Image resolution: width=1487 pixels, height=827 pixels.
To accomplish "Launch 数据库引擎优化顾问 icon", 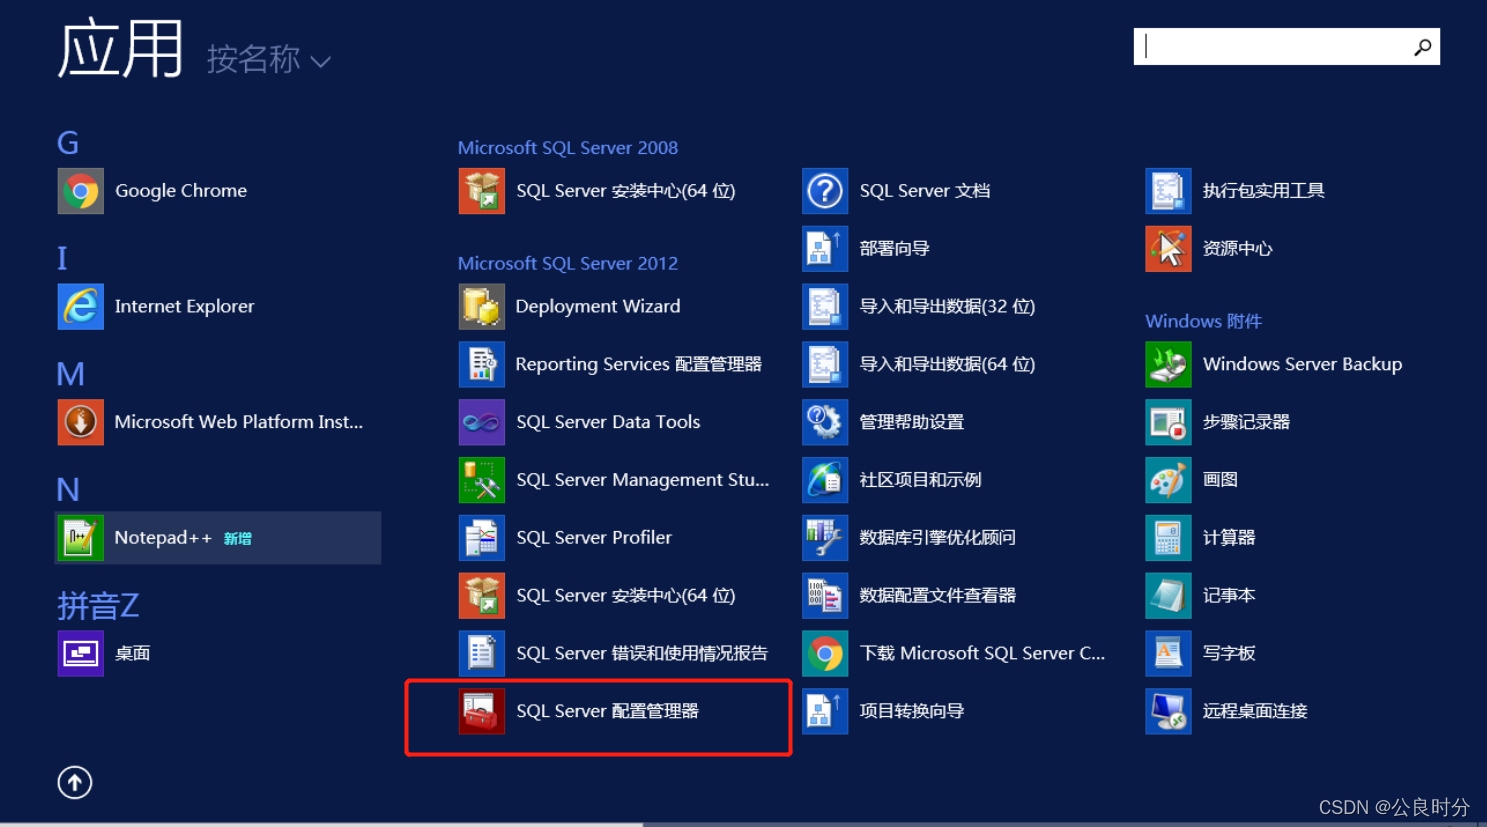I will [x=825, y=538].
